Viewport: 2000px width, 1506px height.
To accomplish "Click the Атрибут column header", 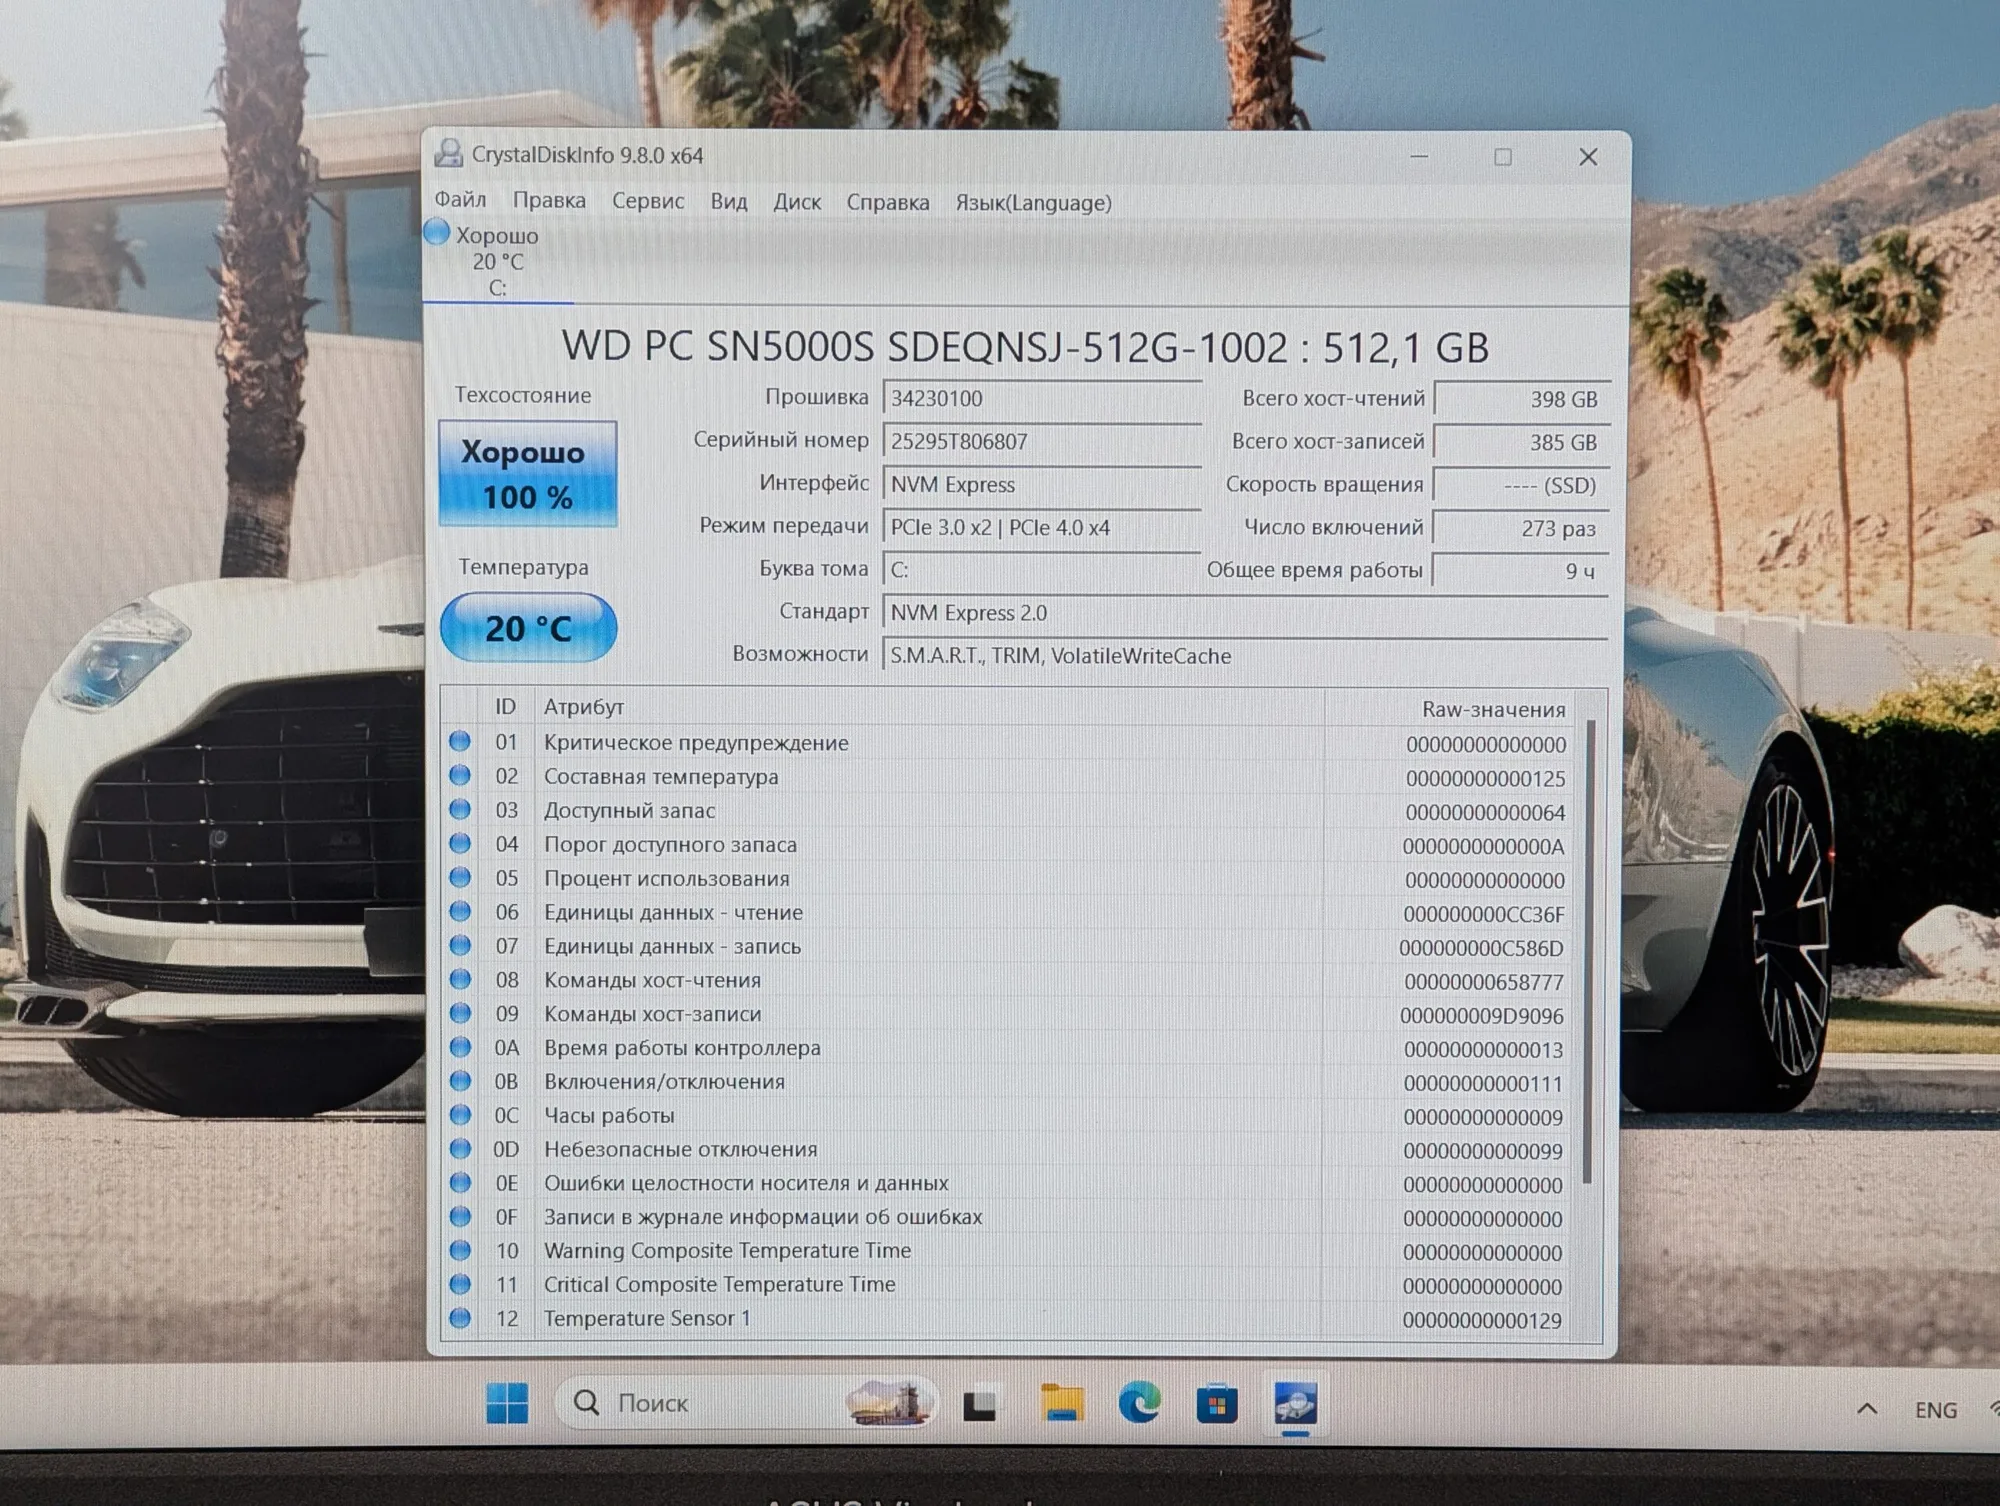I will pyautogui.click(x=930, y=707).
